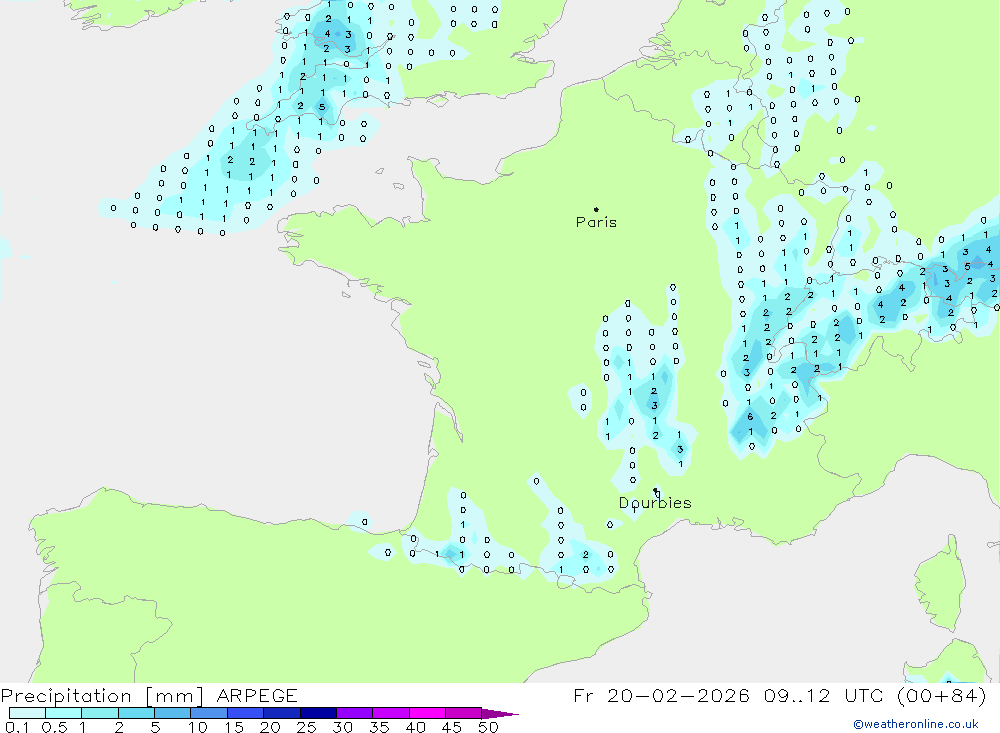Click the legend arrow tip above 50
The image size is (1000, 733).
(x=501, y=714)
